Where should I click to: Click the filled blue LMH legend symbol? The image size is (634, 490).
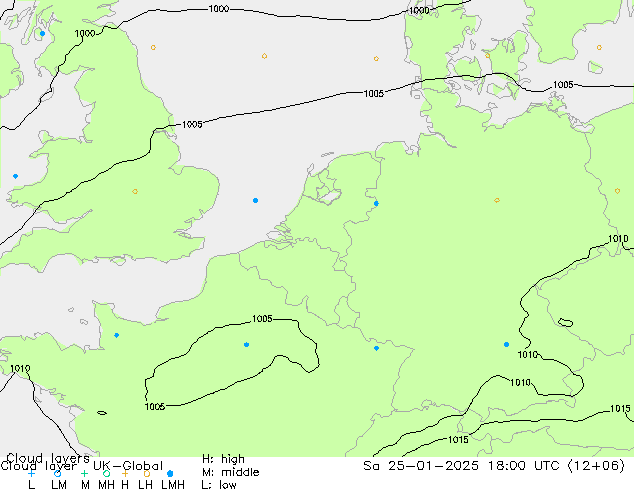click(x=170, y=473)
